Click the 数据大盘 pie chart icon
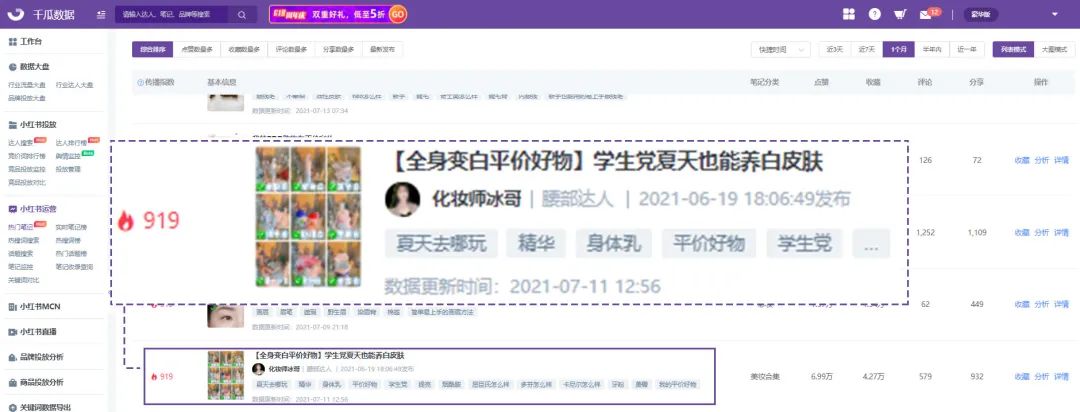The height and width of the screenshot is (412, 1080). (x=12, y=67)
